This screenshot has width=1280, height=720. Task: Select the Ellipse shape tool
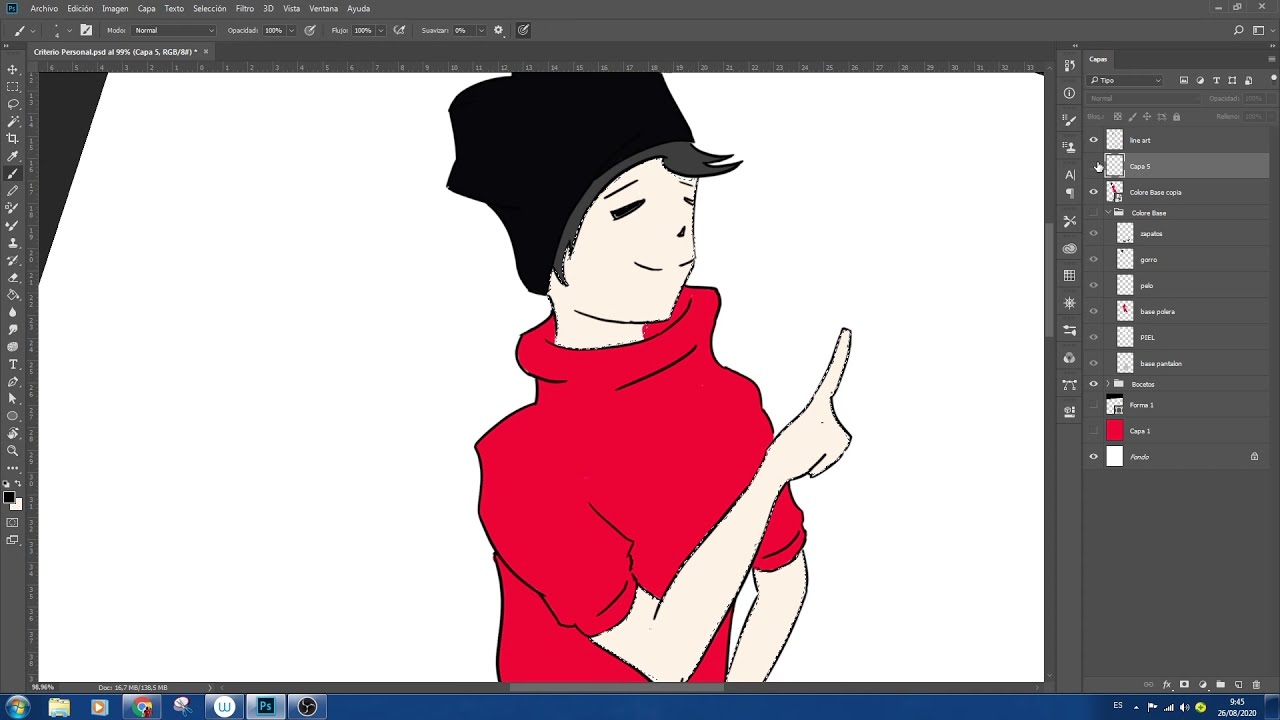click(x=13, y=416)
